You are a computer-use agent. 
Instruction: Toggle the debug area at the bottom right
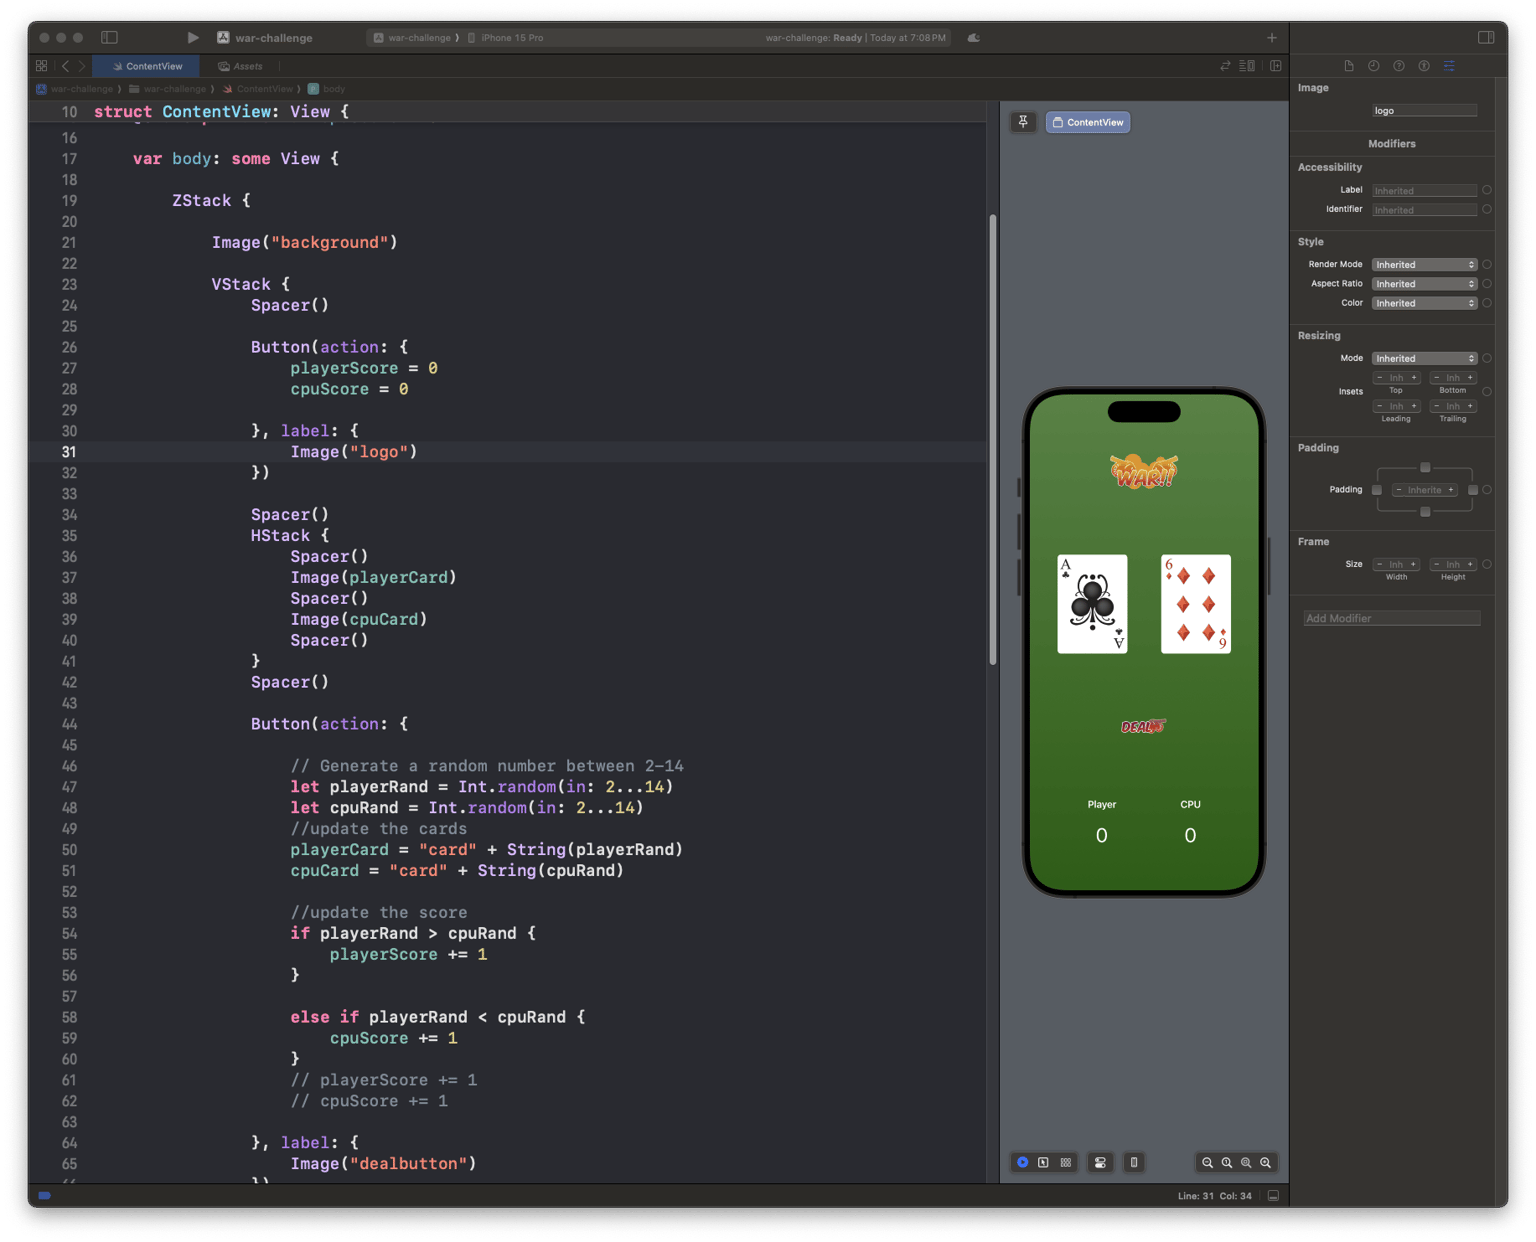click(1273, 1195)
